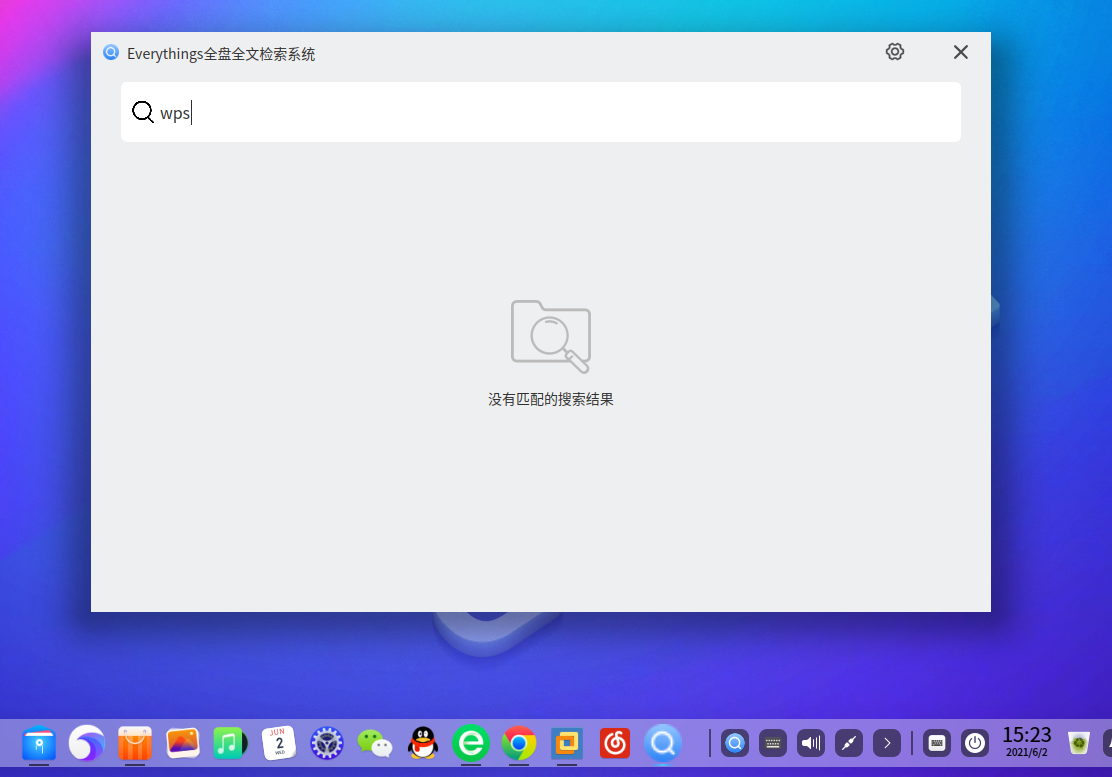
Task: Open the onscreen keyboard tray icon
Action: (x=937, y=744)
